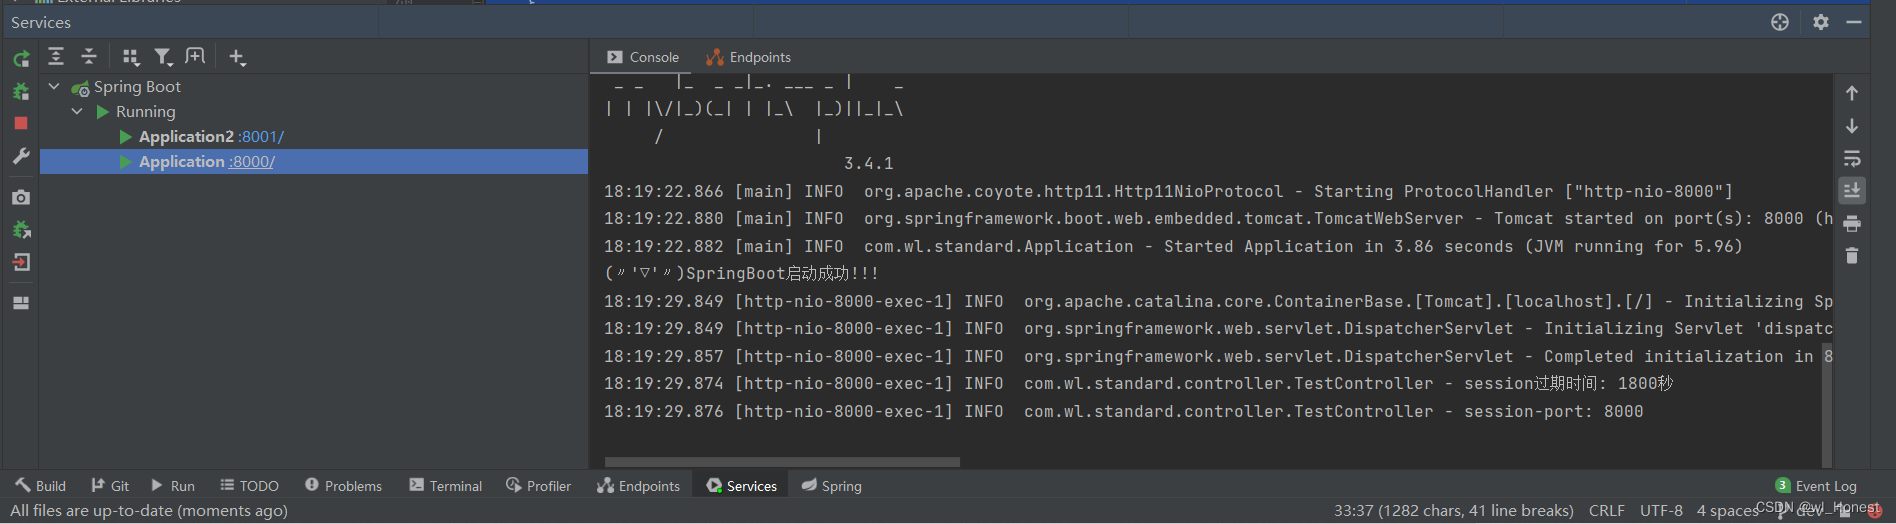1896x524 pixels.
Task: Toggle soft-wrap in the console
Action: (1852, 158)
